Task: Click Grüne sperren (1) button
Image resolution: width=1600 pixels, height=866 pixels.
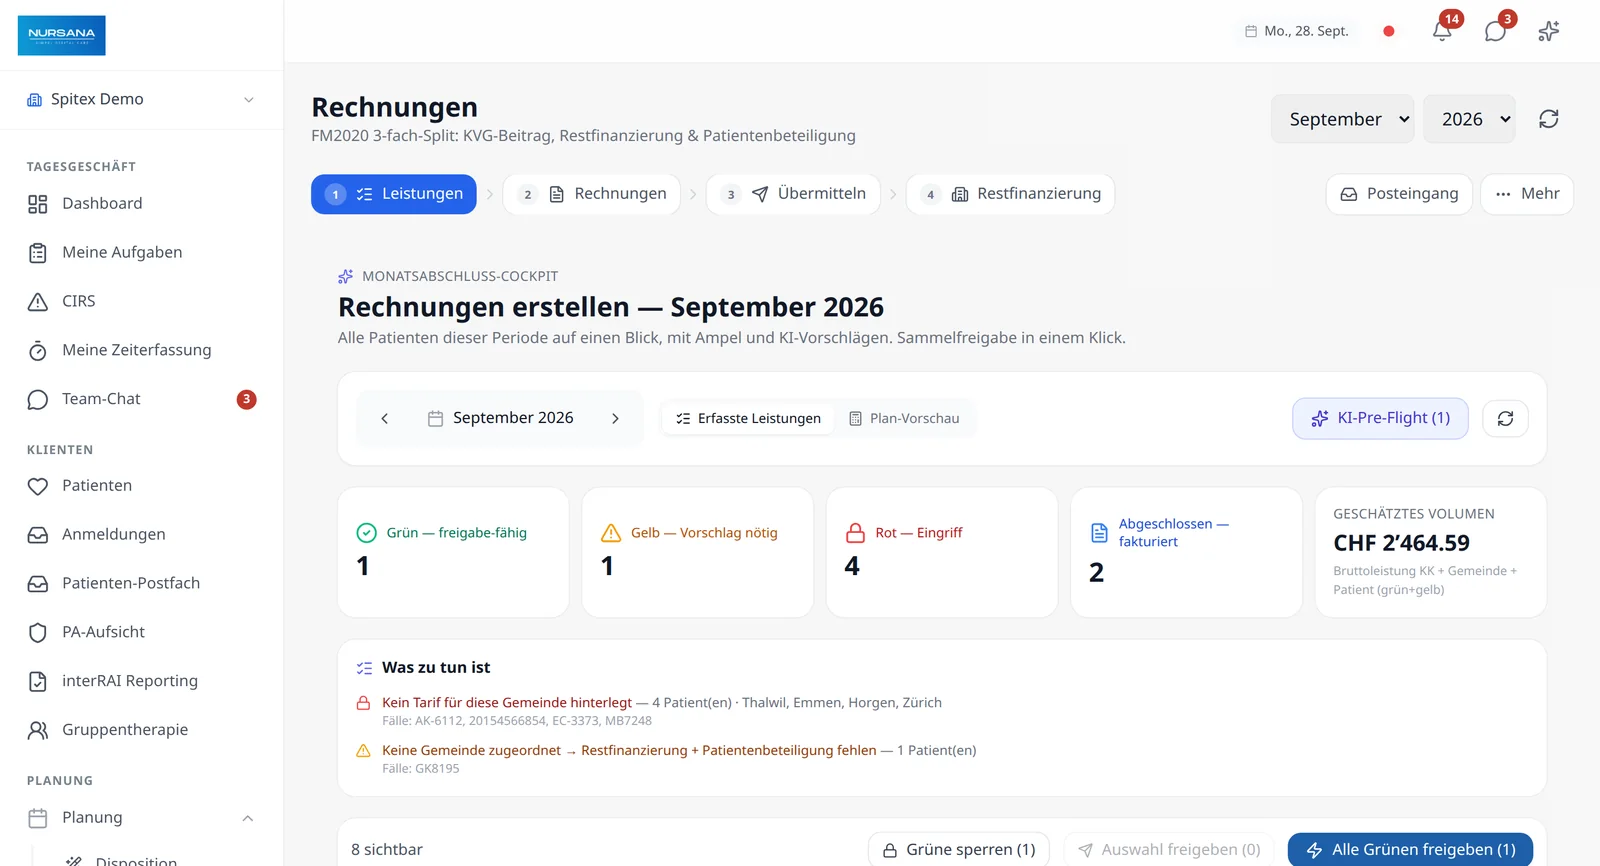Action: (959, 850)
